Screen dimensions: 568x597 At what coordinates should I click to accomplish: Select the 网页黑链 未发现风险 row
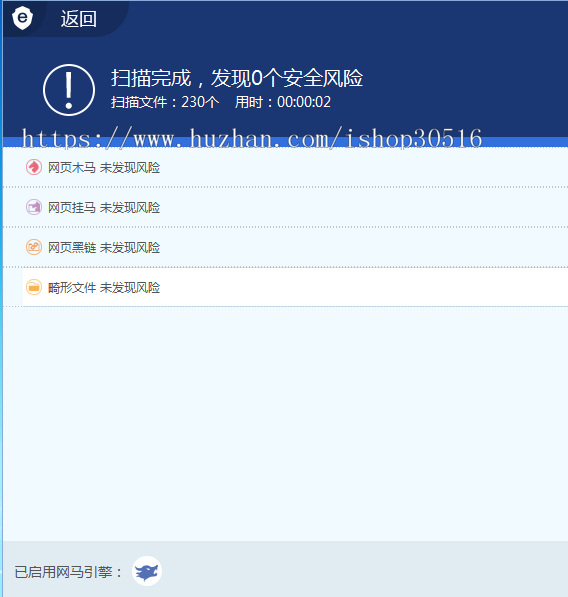285,247
